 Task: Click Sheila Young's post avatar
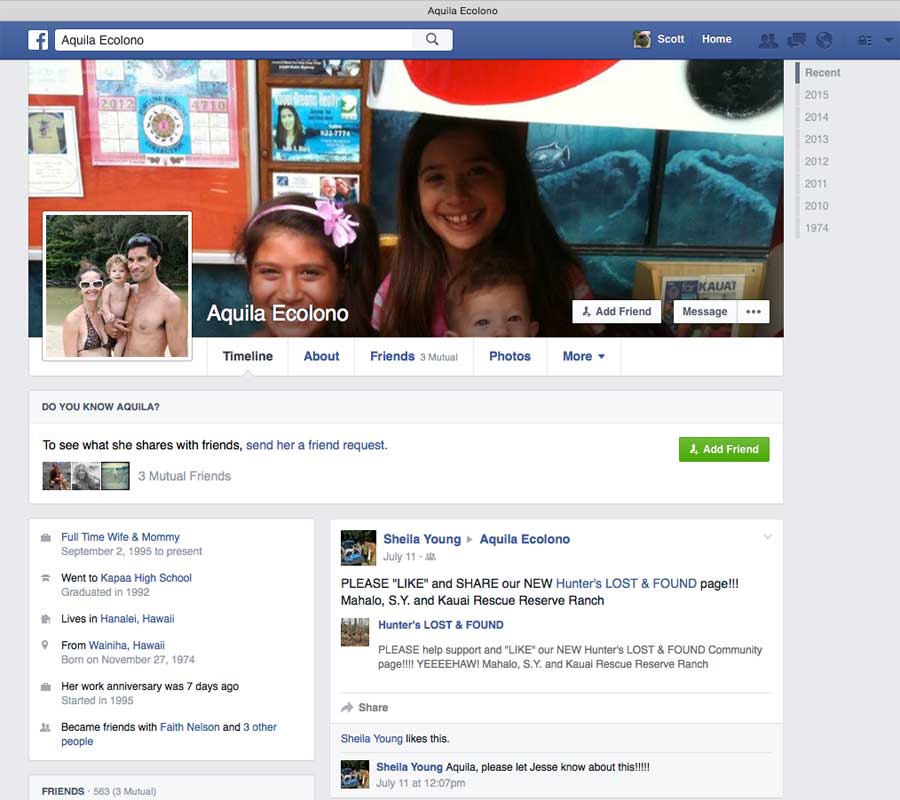358,547
